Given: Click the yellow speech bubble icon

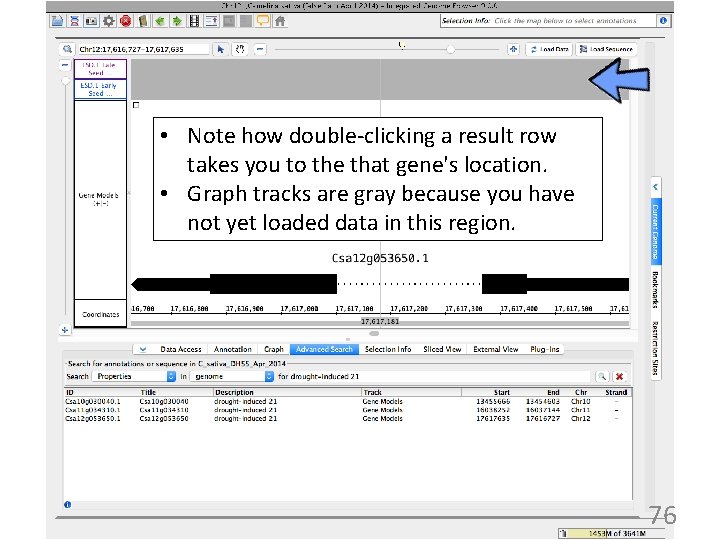Looking at the screenshot, I should click(x=263, y=21).
